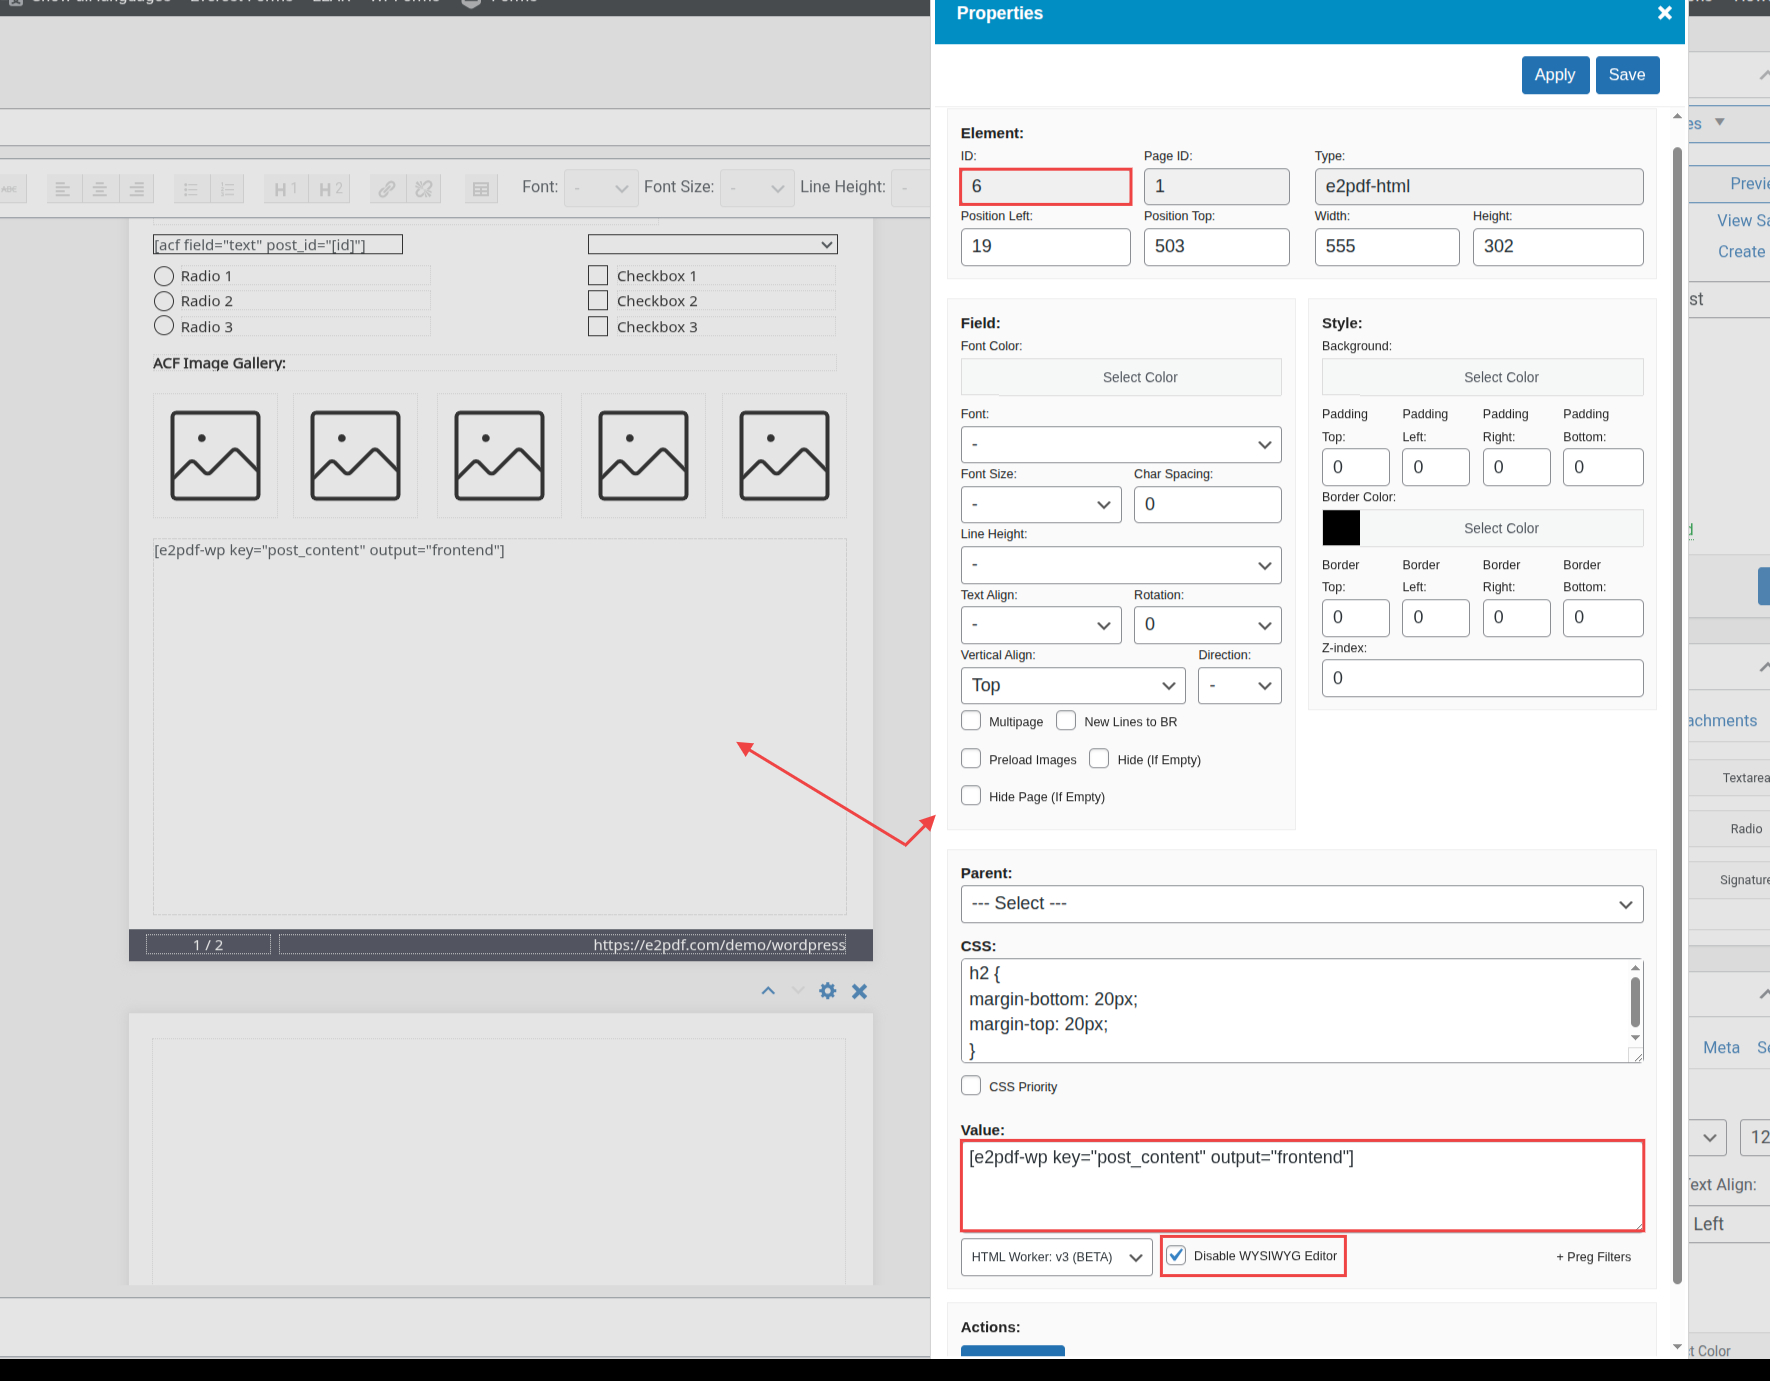Click the insert link toolbar icon

point(387,189)
